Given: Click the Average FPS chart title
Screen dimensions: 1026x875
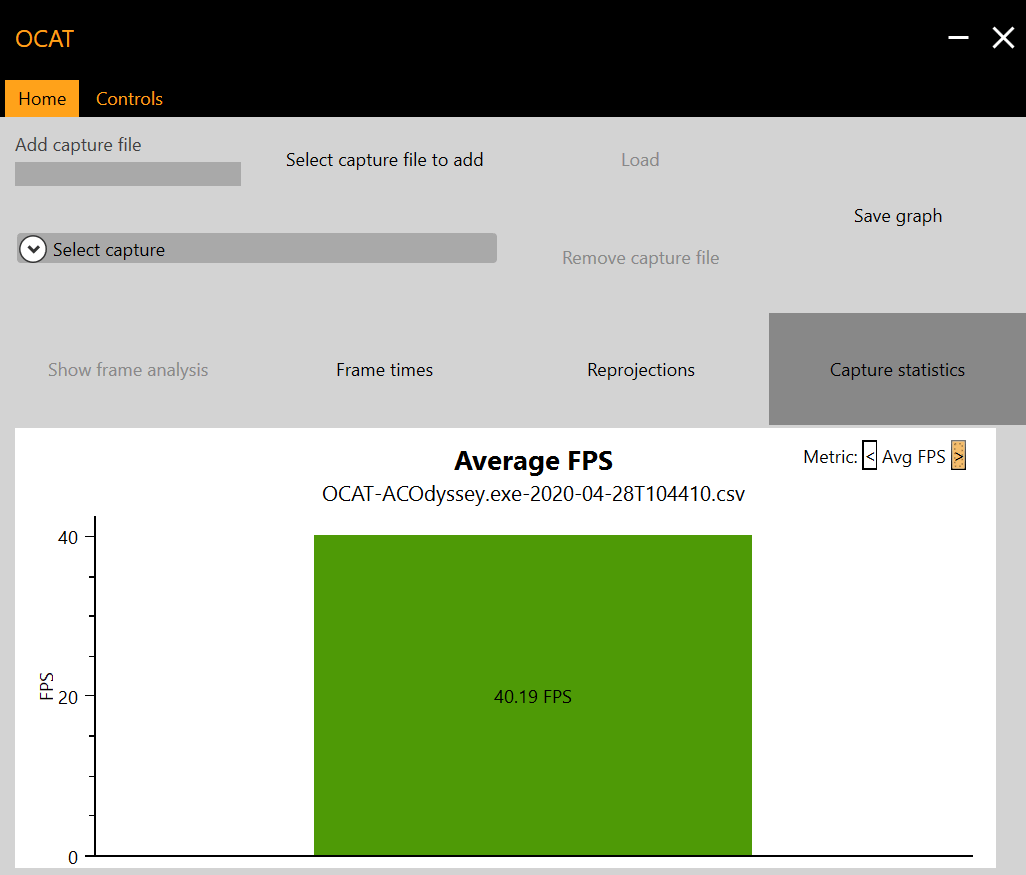Looking at the screenshot, I should click(x=533, y=461).
